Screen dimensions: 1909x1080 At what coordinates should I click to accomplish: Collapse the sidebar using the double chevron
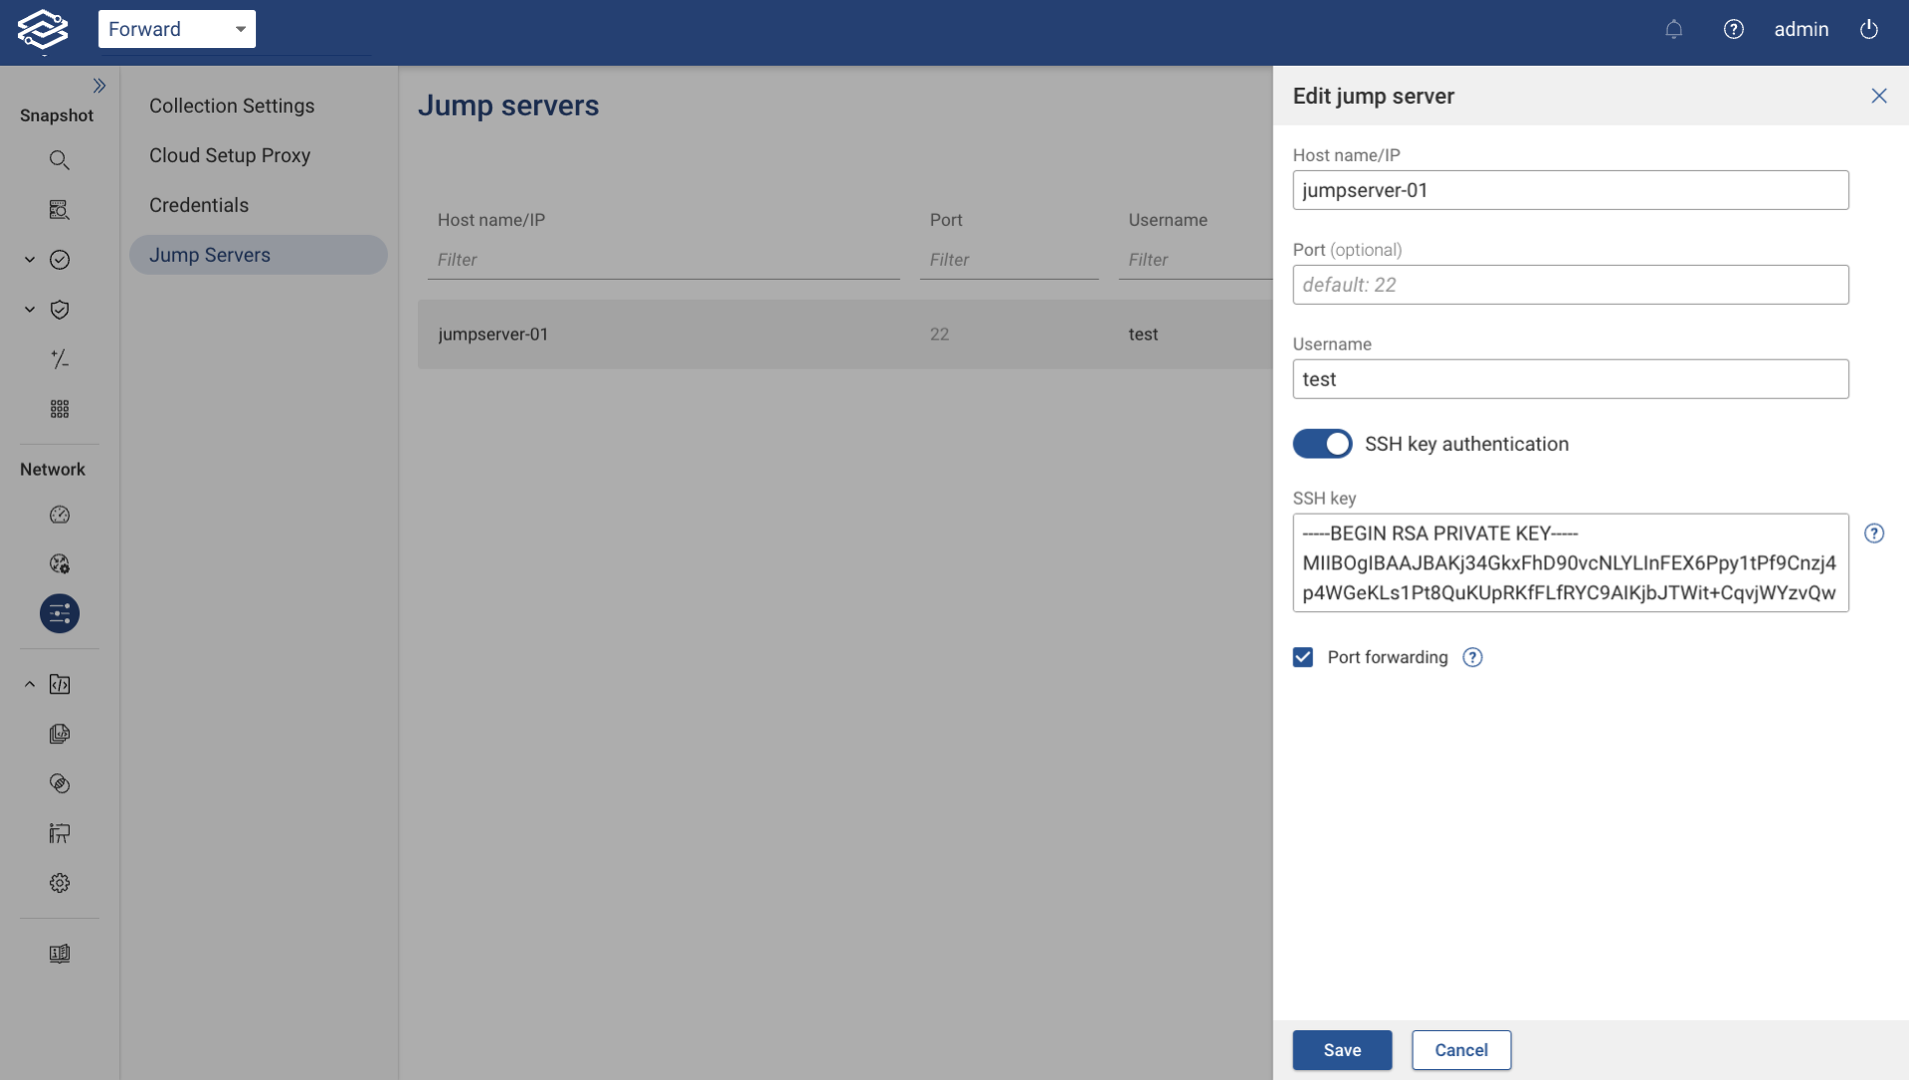[99, 84]
